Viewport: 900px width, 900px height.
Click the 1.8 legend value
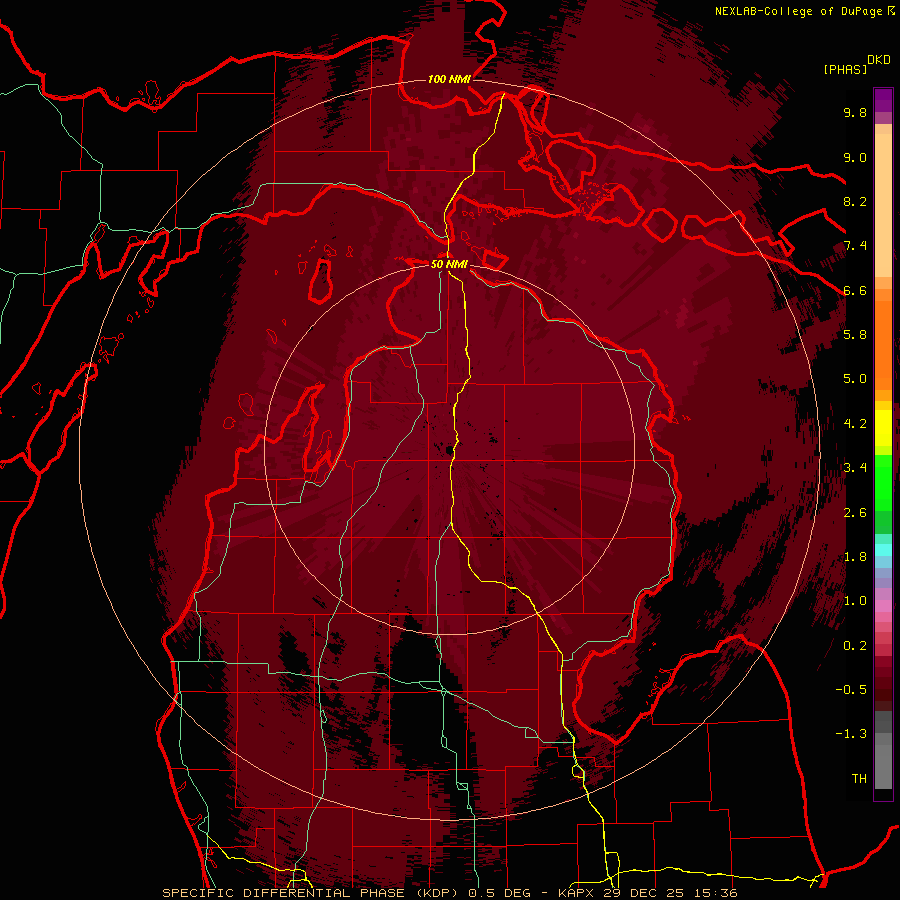point(855,557)
